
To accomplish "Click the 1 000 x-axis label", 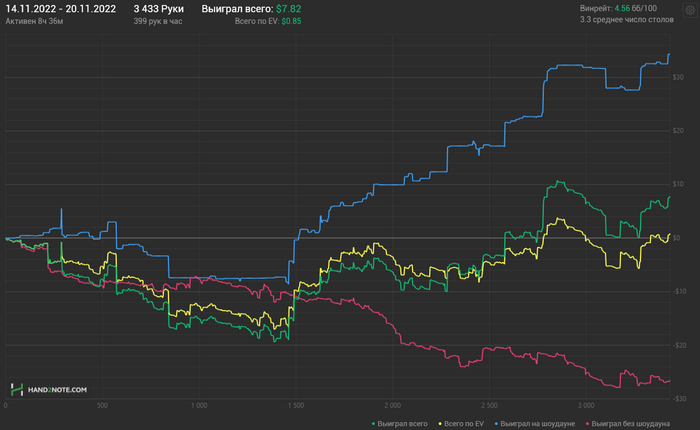I will [x=199, y=405].
